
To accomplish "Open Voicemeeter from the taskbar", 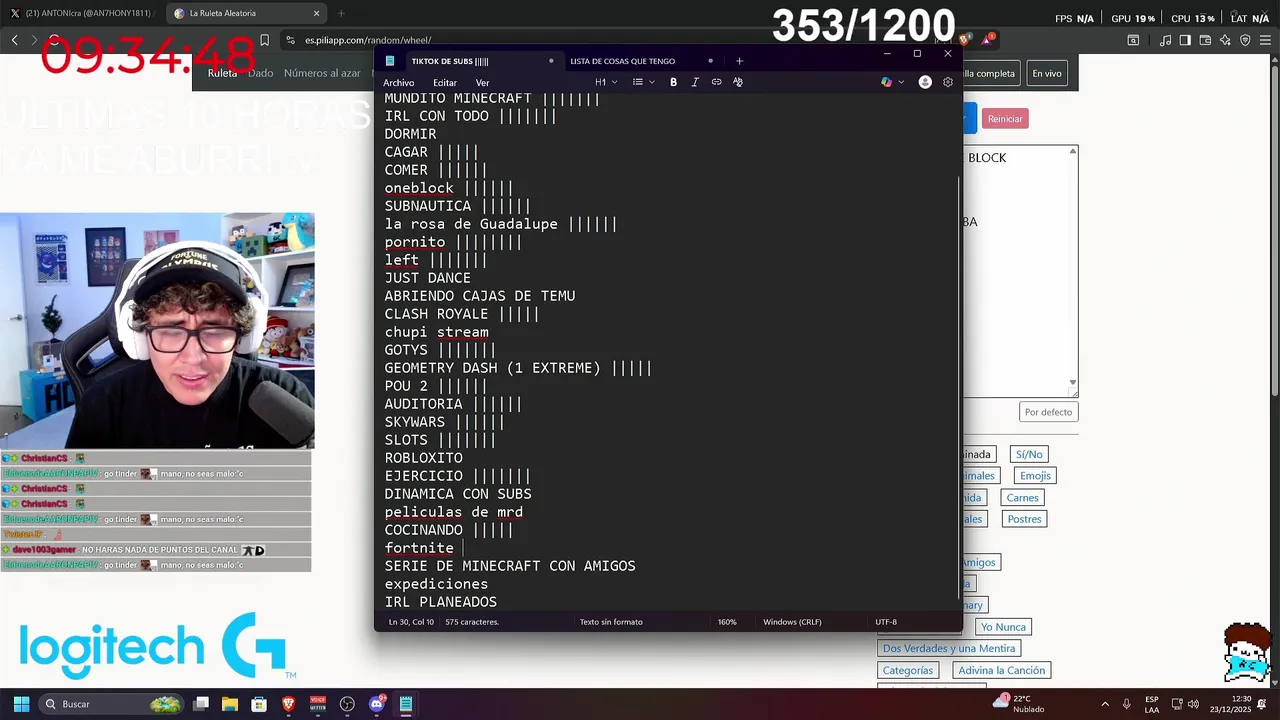I will [x=318, y=704].
